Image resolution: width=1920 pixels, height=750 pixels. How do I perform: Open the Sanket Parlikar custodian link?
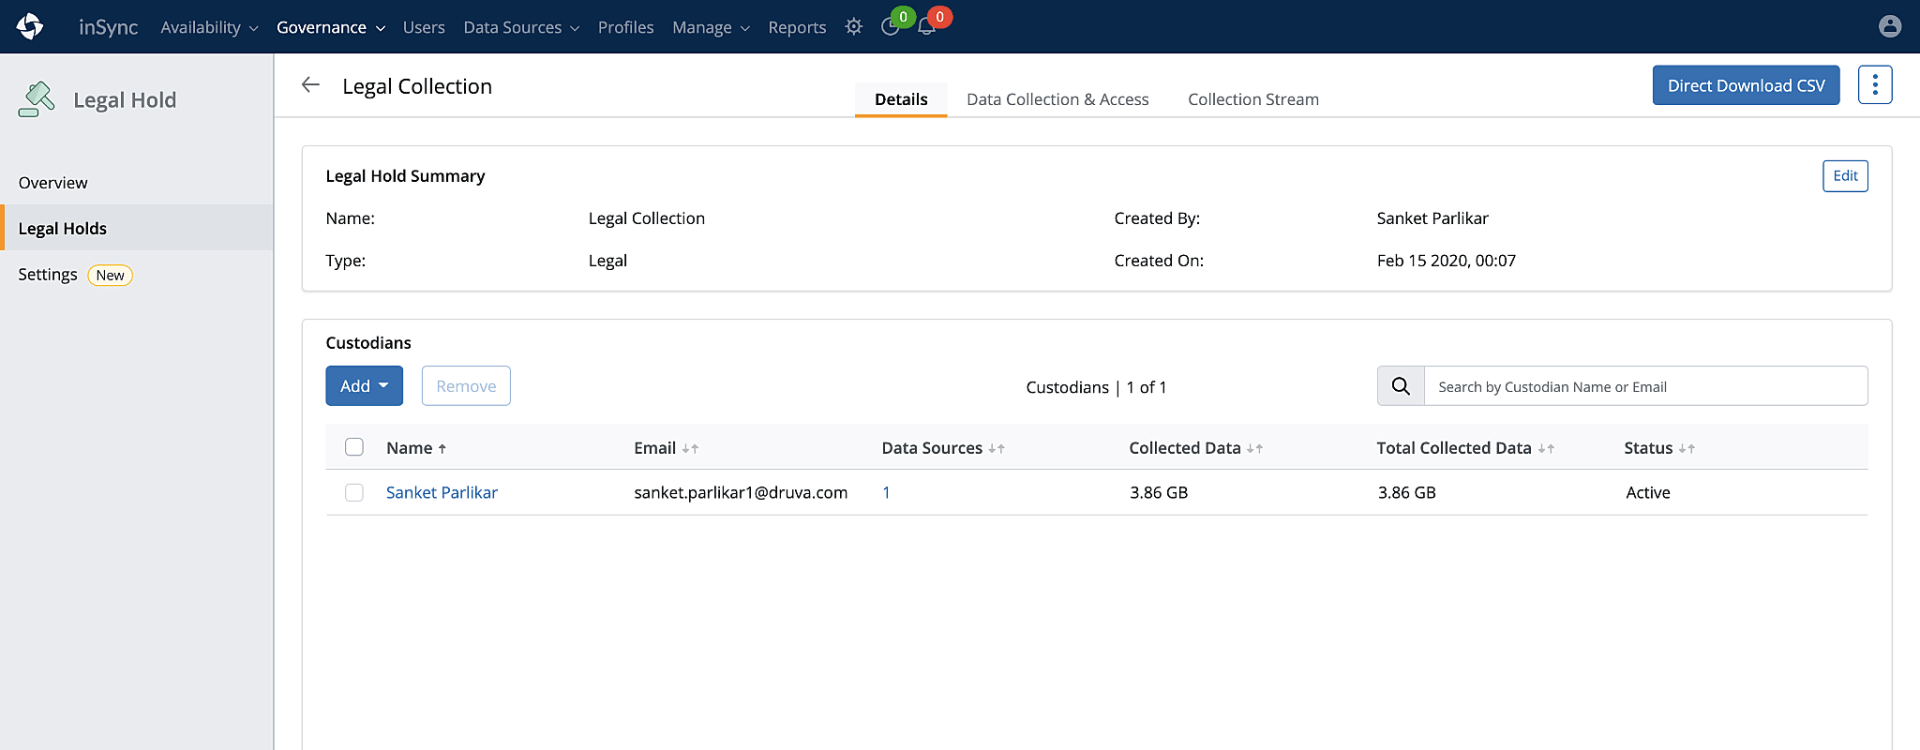point(442,492)
